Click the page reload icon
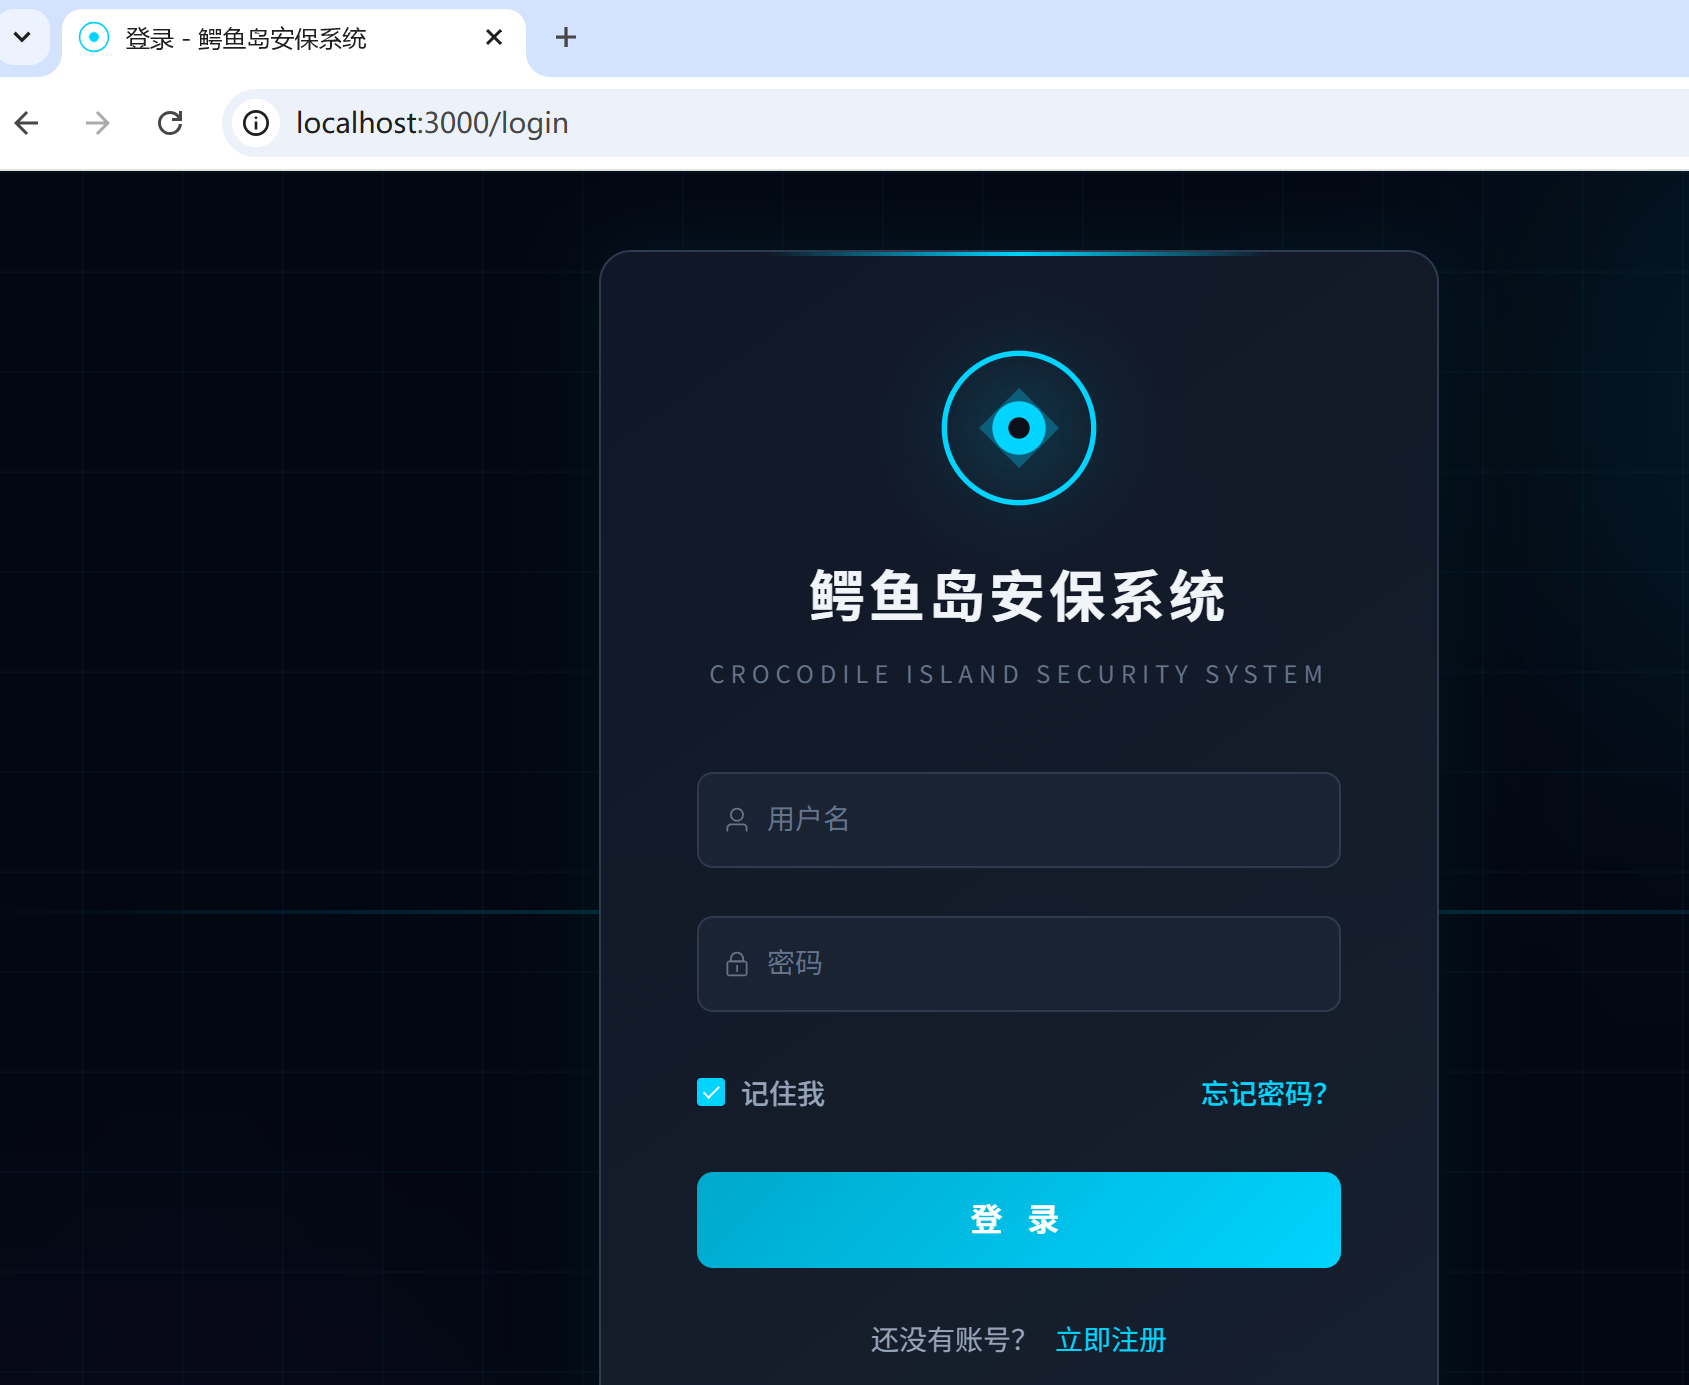This screenshot has height=1385, width=1689. point(170,122)
